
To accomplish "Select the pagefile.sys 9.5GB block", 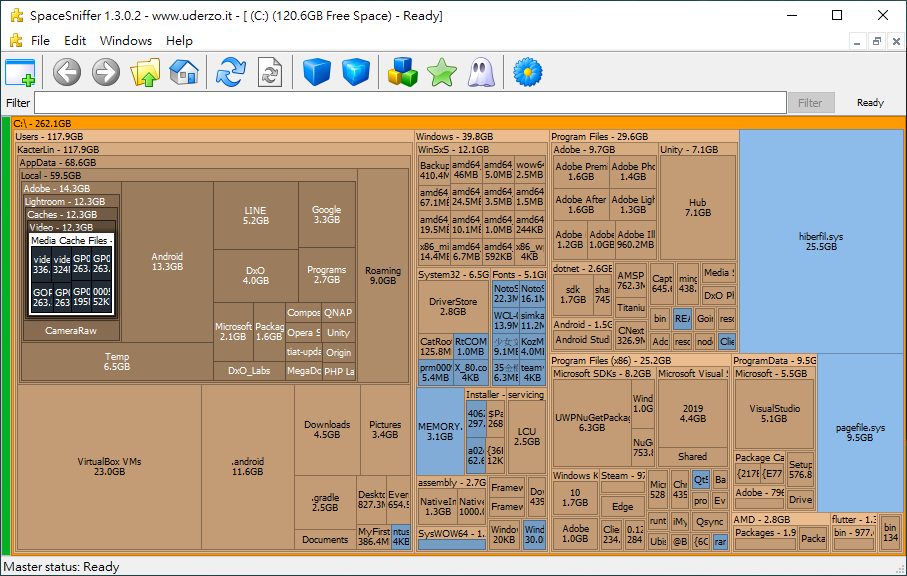I will pyautogui.click(x=860, y=431).
